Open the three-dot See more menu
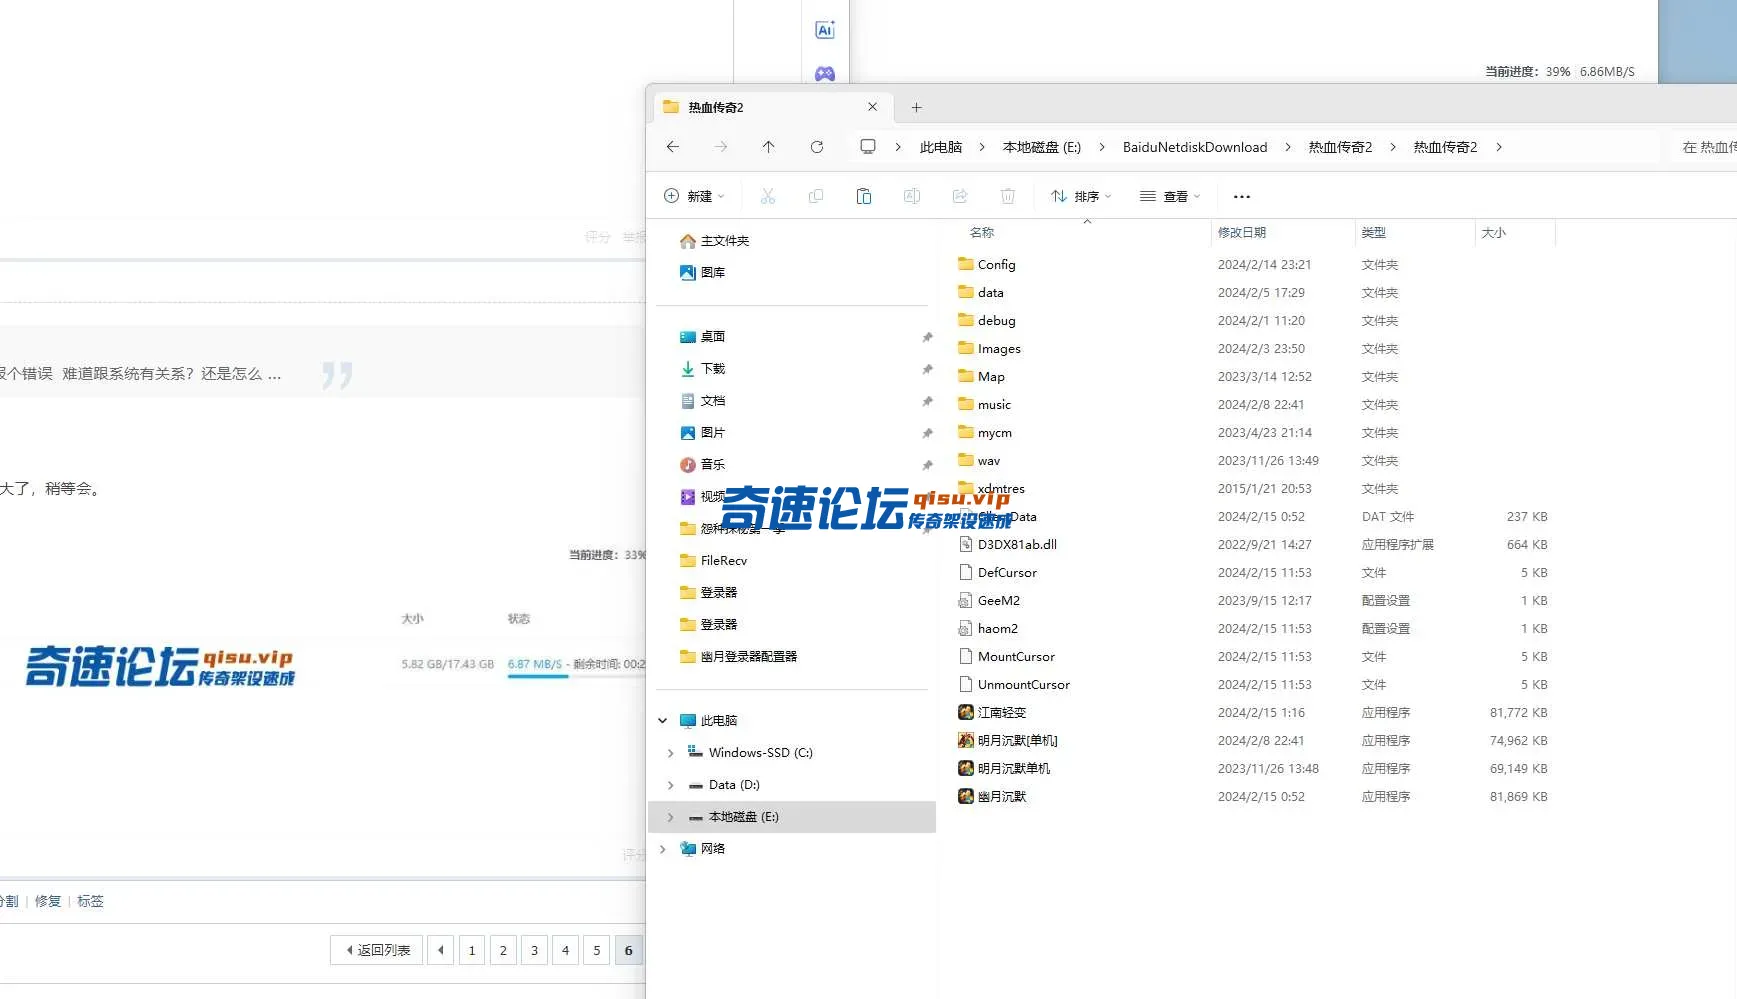The height and width of the screenshot is (999, 1737). click(1242, 197)
